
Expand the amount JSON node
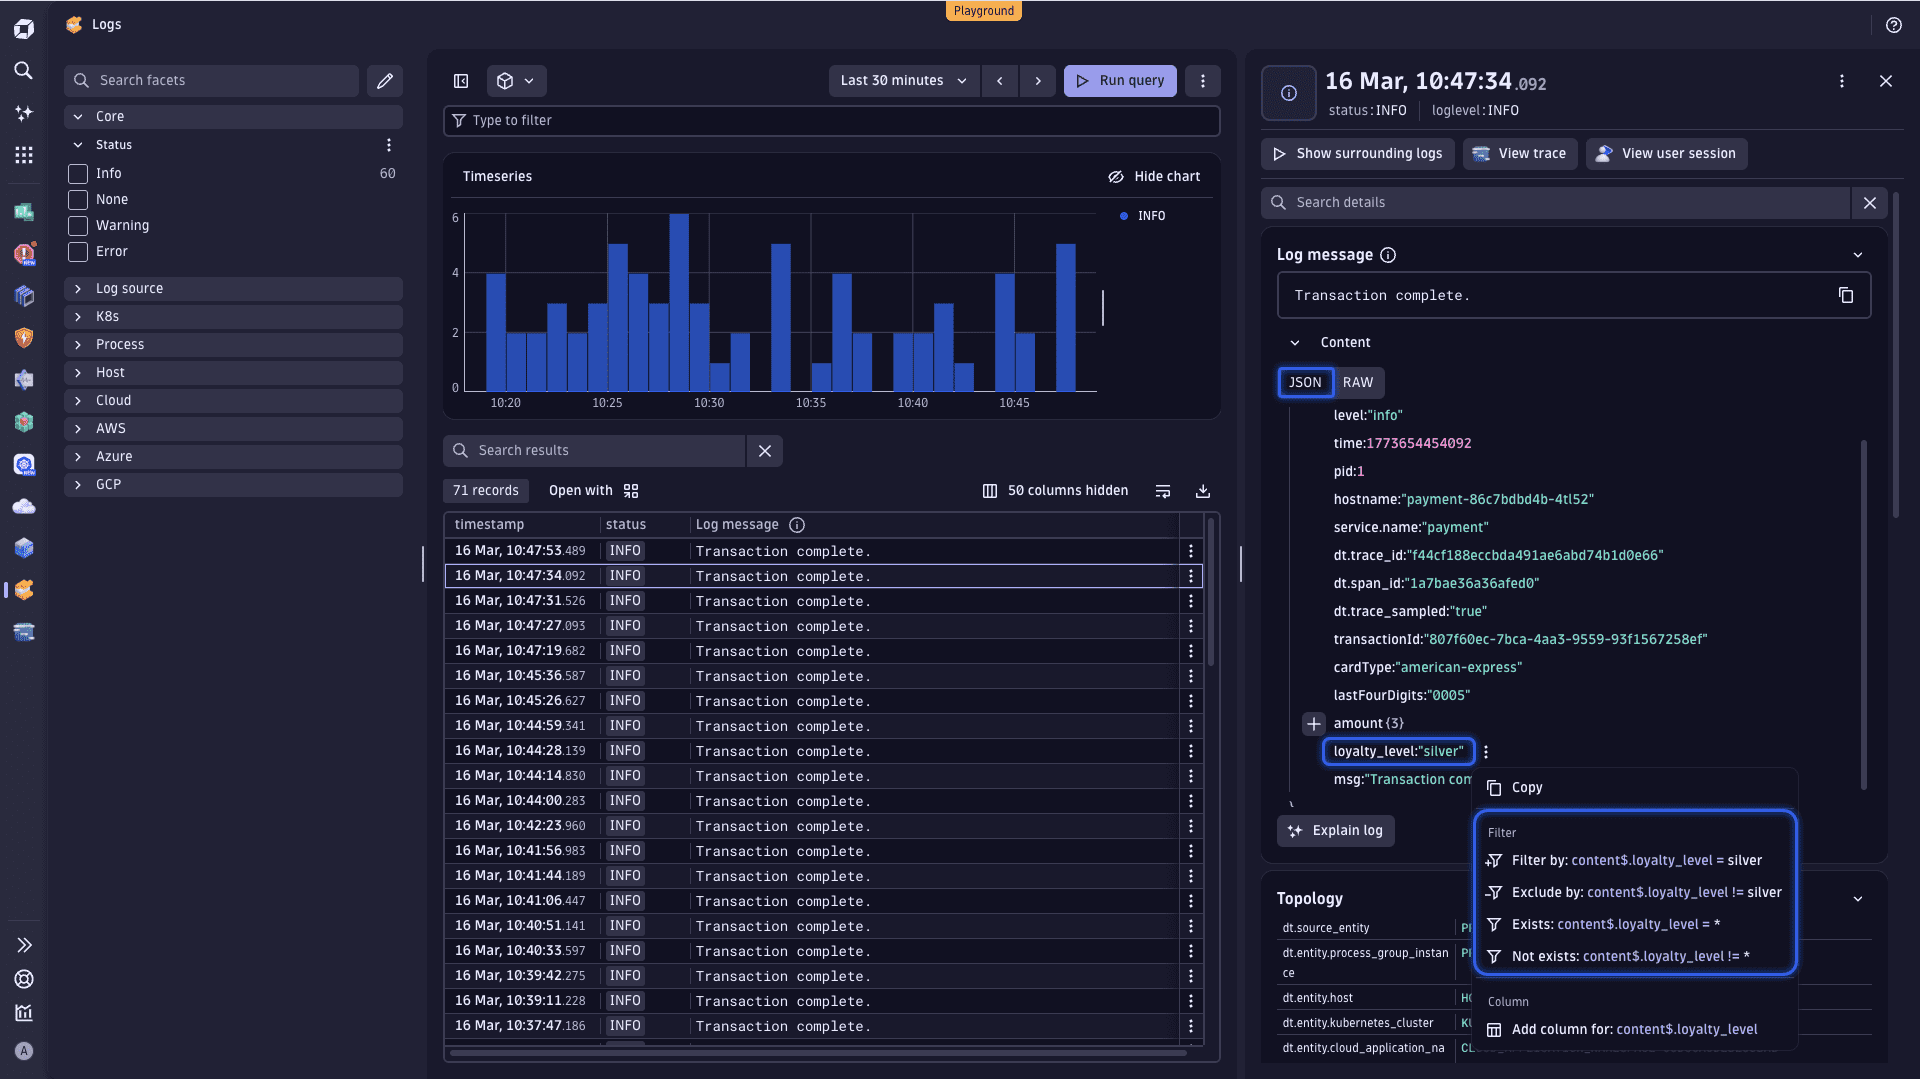(1313, 723)
